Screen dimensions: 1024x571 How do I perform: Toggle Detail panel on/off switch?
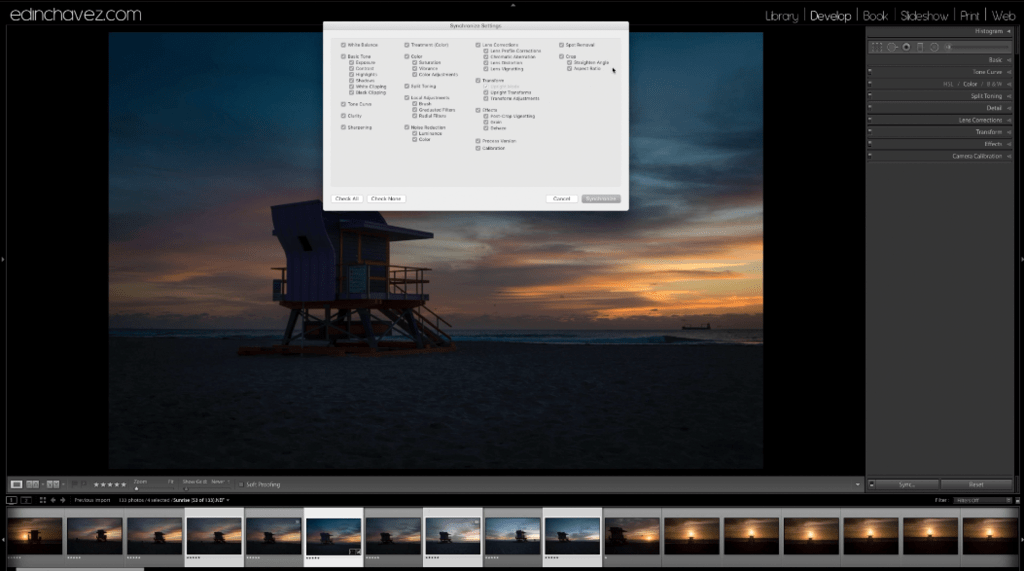point(870,108)
